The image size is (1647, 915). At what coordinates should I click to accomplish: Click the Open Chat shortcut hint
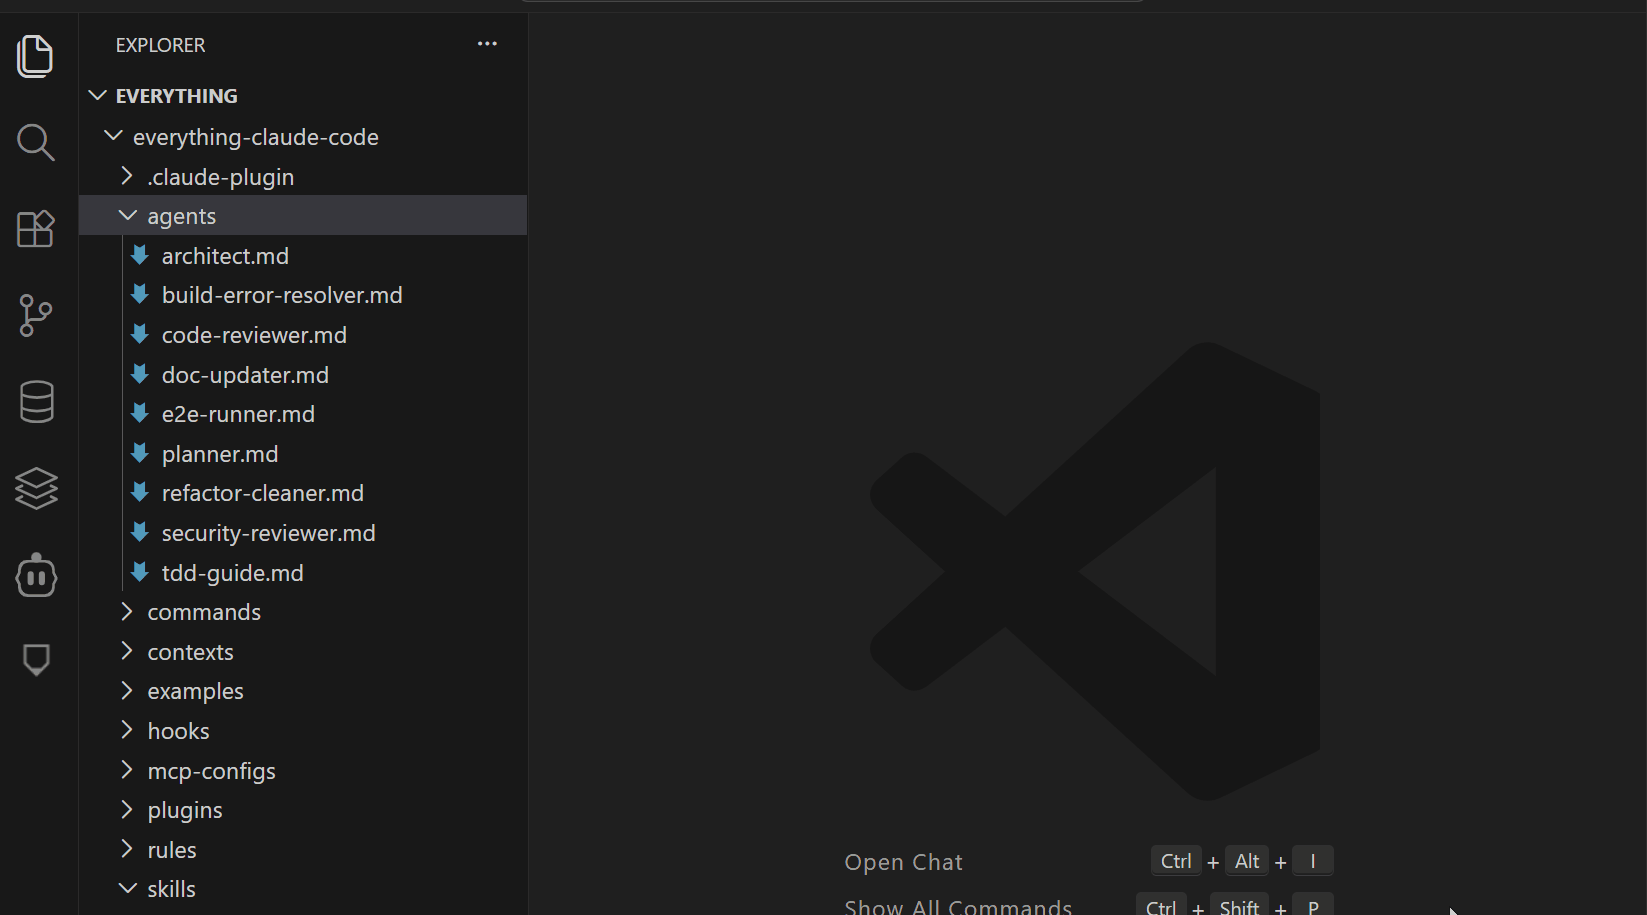click(x=904, y=862)
